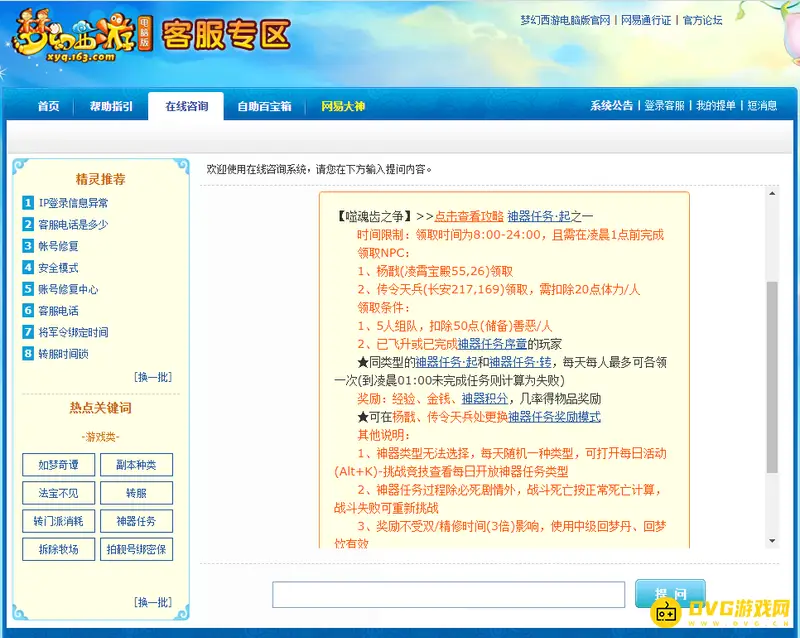800x638 pixels.
Task: Open 短消息 in navigation bar
Action: coord(762,106)
